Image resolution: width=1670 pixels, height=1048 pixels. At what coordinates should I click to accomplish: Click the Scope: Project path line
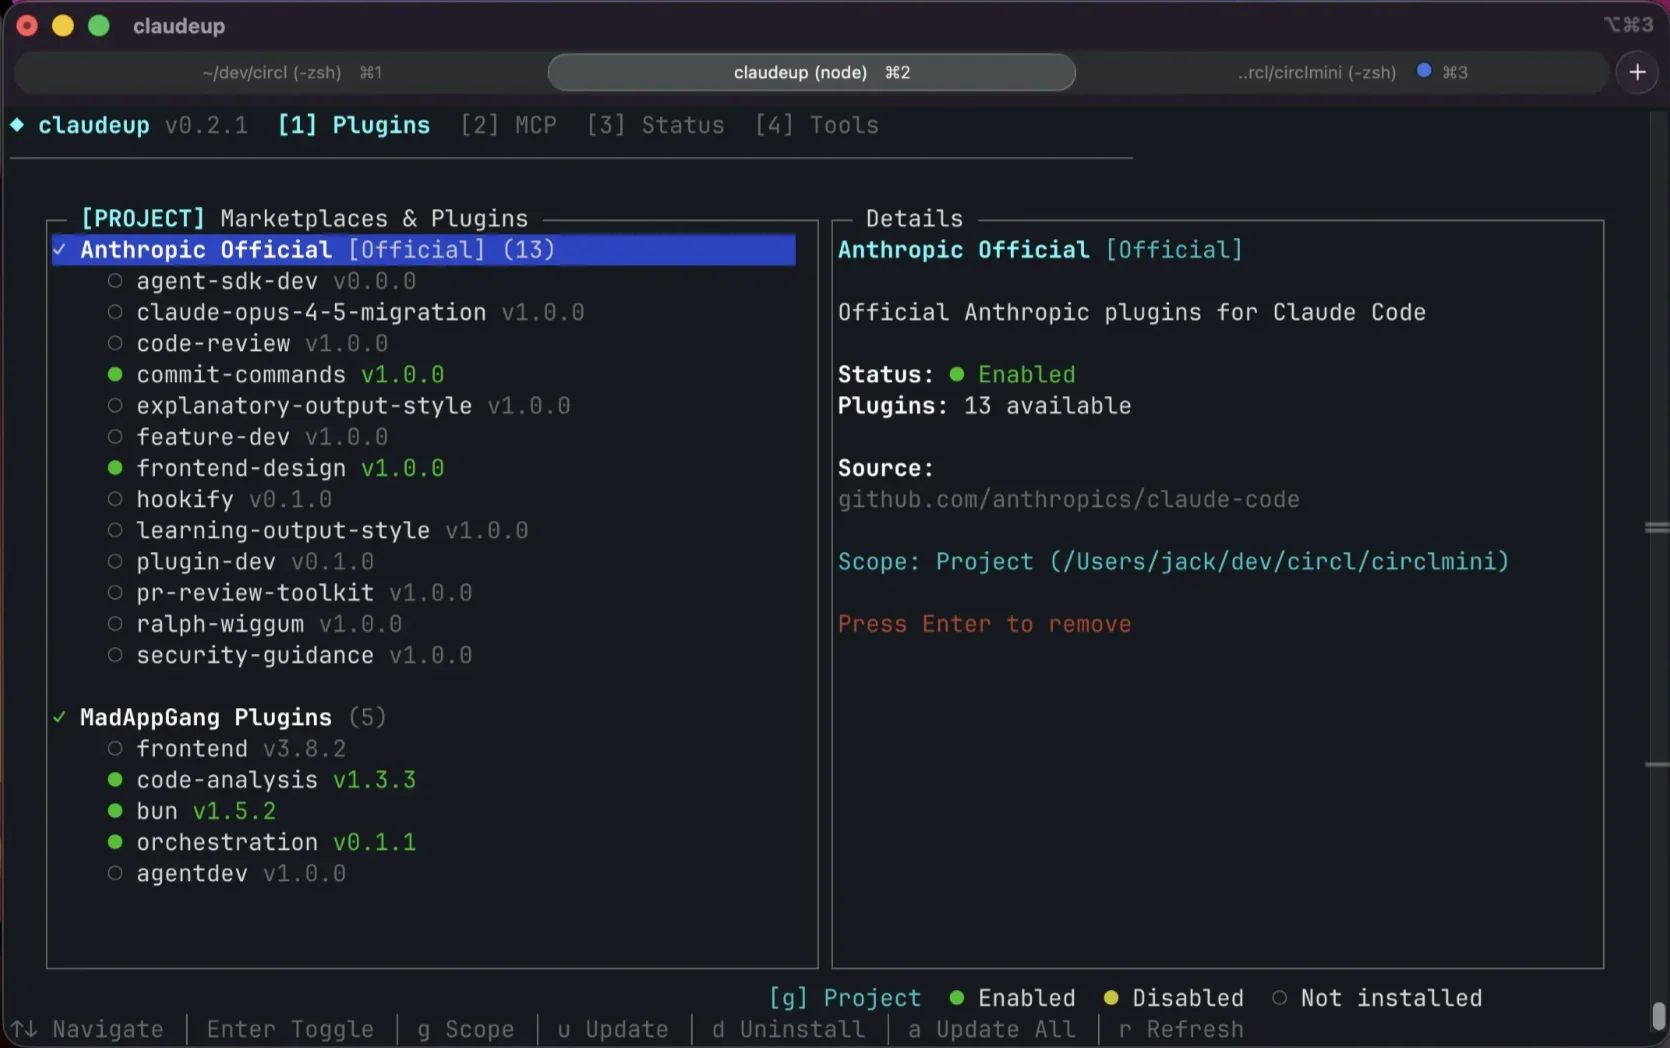pyautogui.click(x=1173, y=561)
